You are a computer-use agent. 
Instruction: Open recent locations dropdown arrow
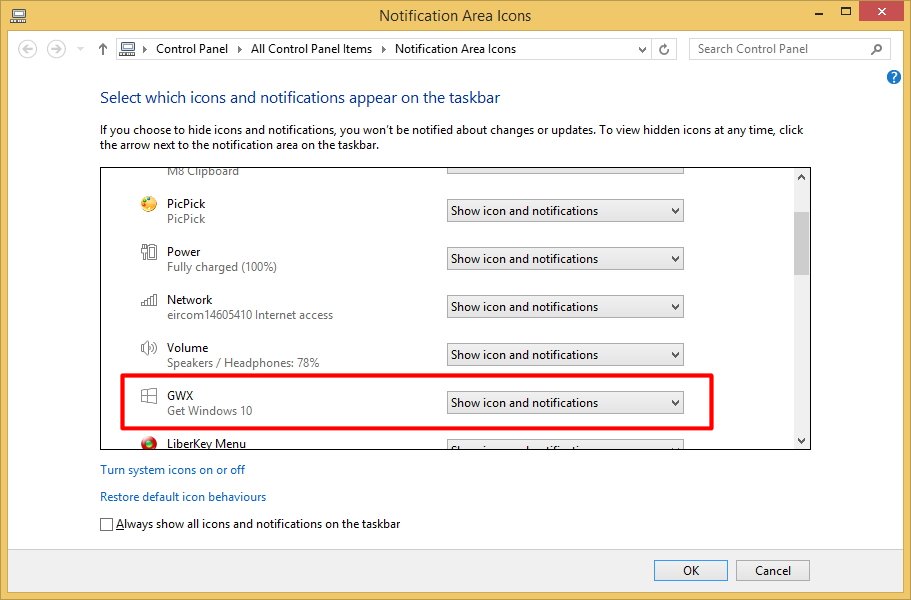click(x=80, y=49)
